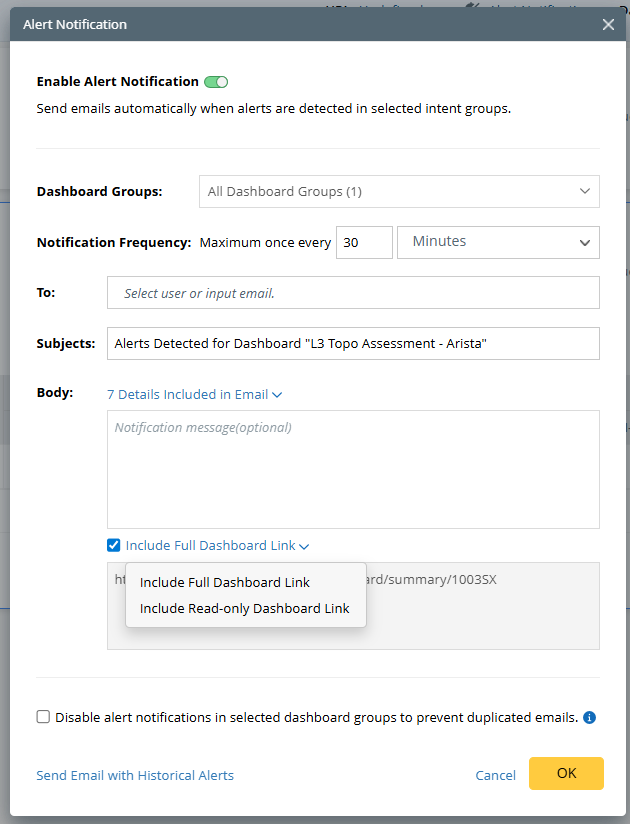The height and width of the screenshot is (824, 630).
Task: Toggle off Enable Alert Notification
Action: tap(215, 81)
